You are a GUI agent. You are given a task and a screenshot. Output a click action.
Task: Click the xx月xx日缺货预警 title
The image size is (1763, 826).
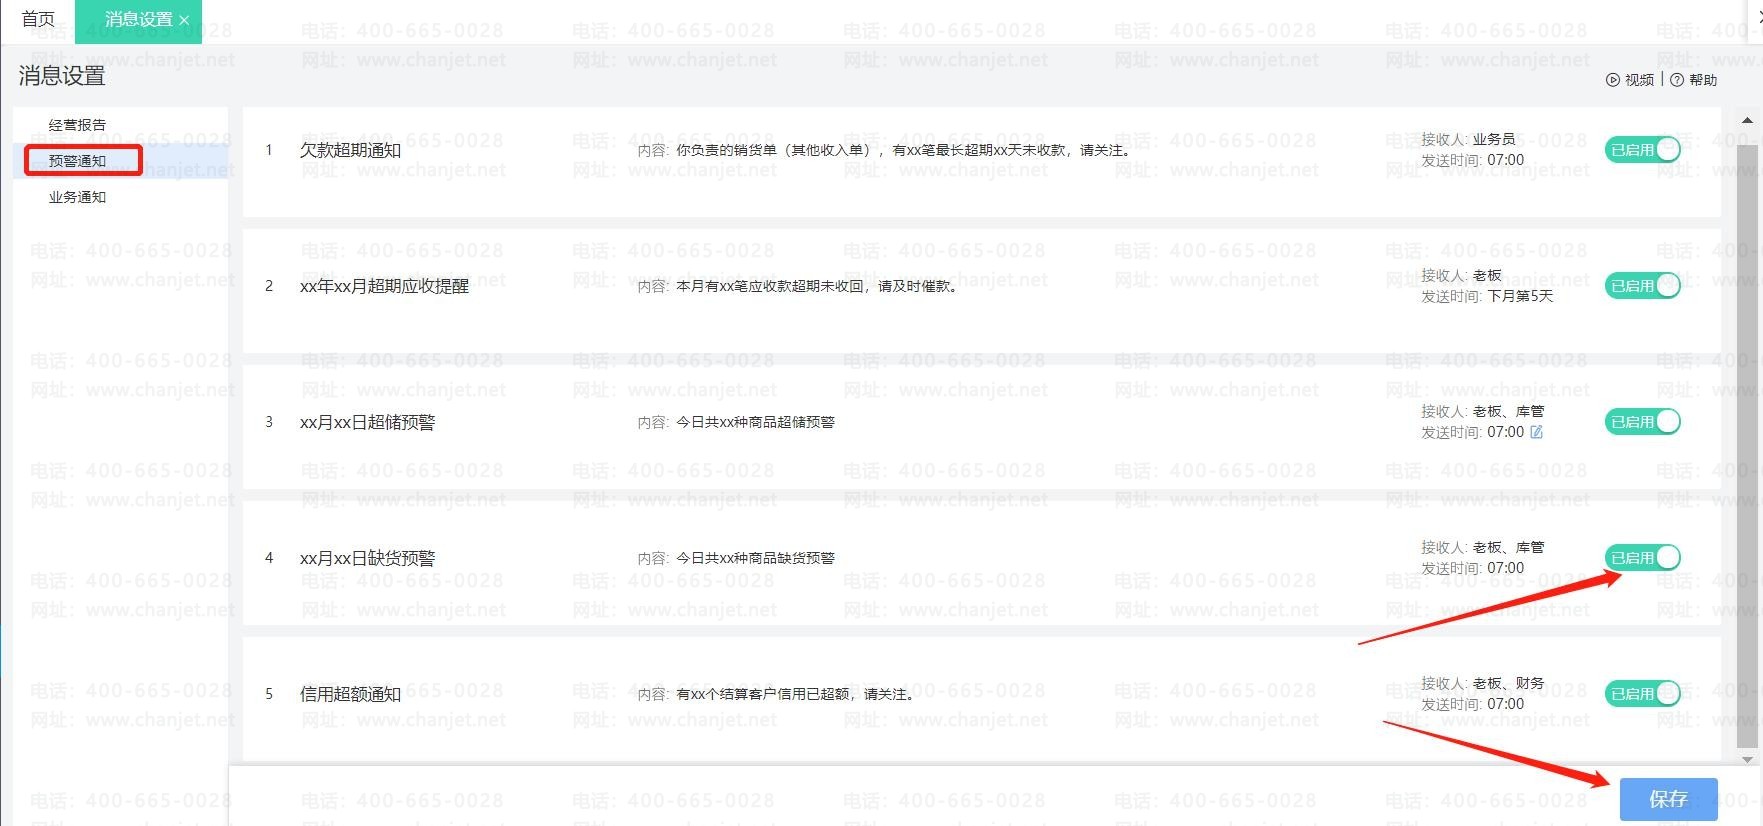(x=367, y=558)
